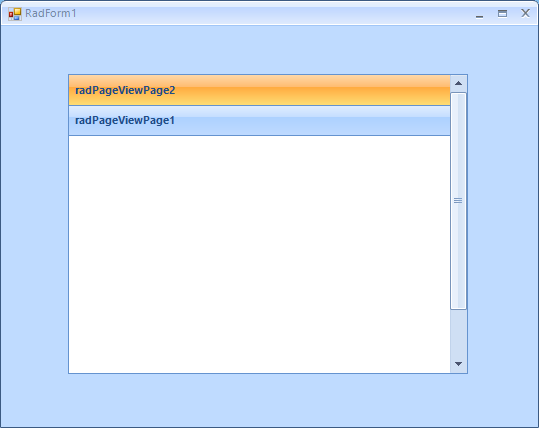Click the grip lines on the scrollbar thumb

[x=458, y=200]
